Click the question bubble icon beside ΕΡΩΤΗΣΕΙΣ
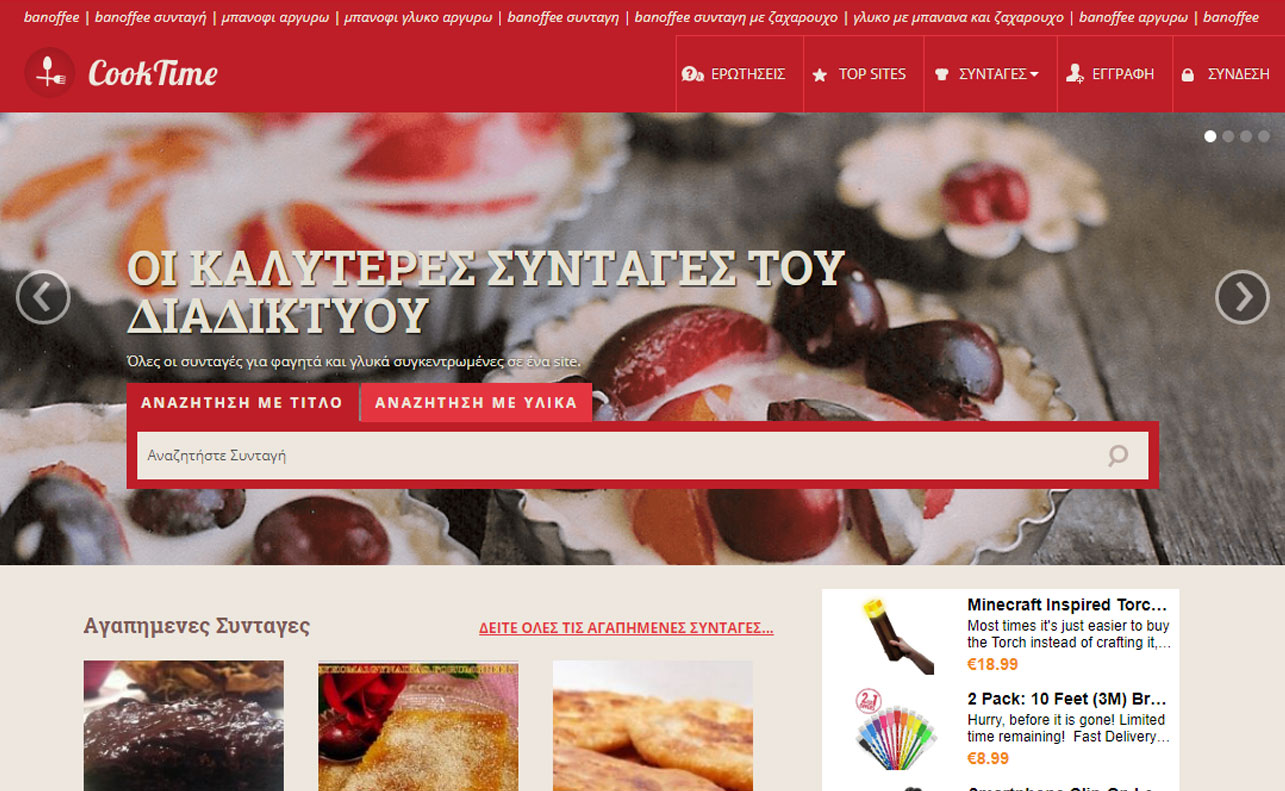Image resolution: width=1285 pixels, height=791 pixels. pos(692,74)
